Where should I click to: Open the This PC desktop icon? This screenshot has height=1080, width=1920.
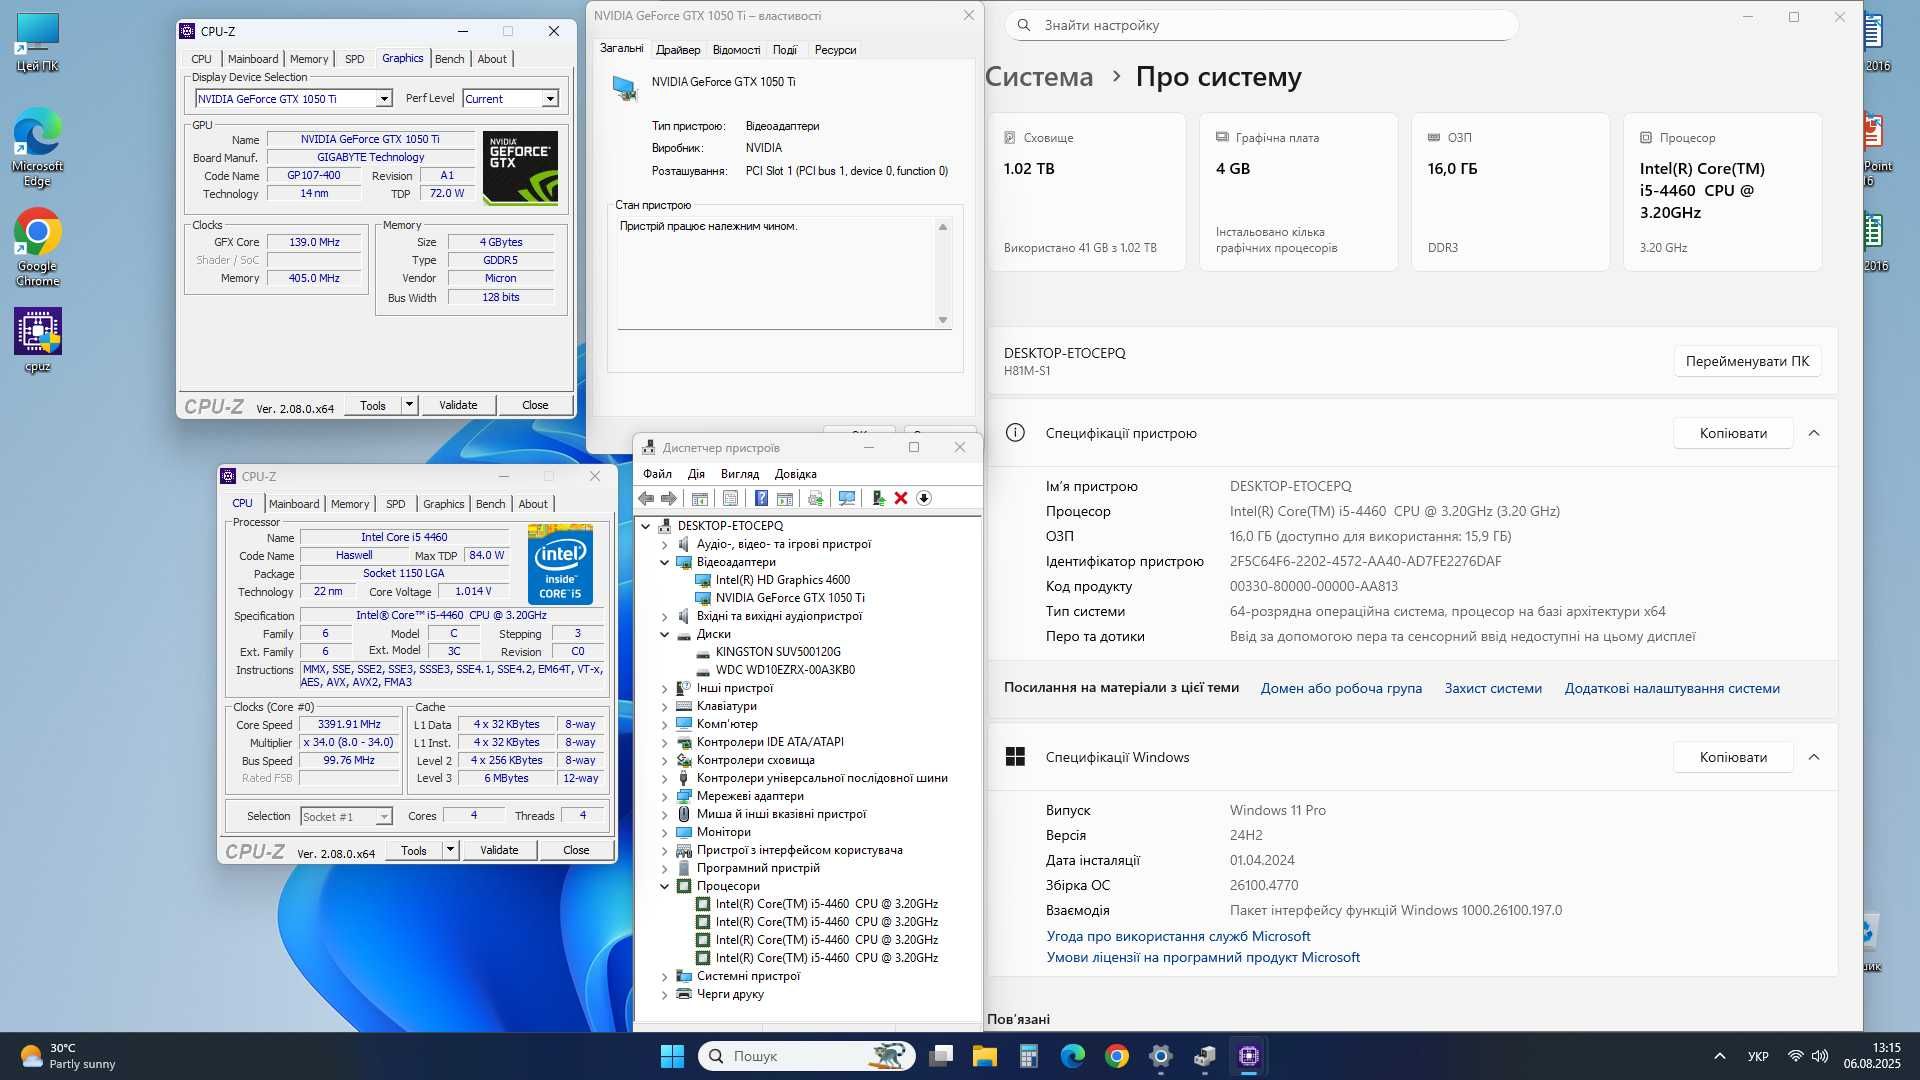pos(38,43)
